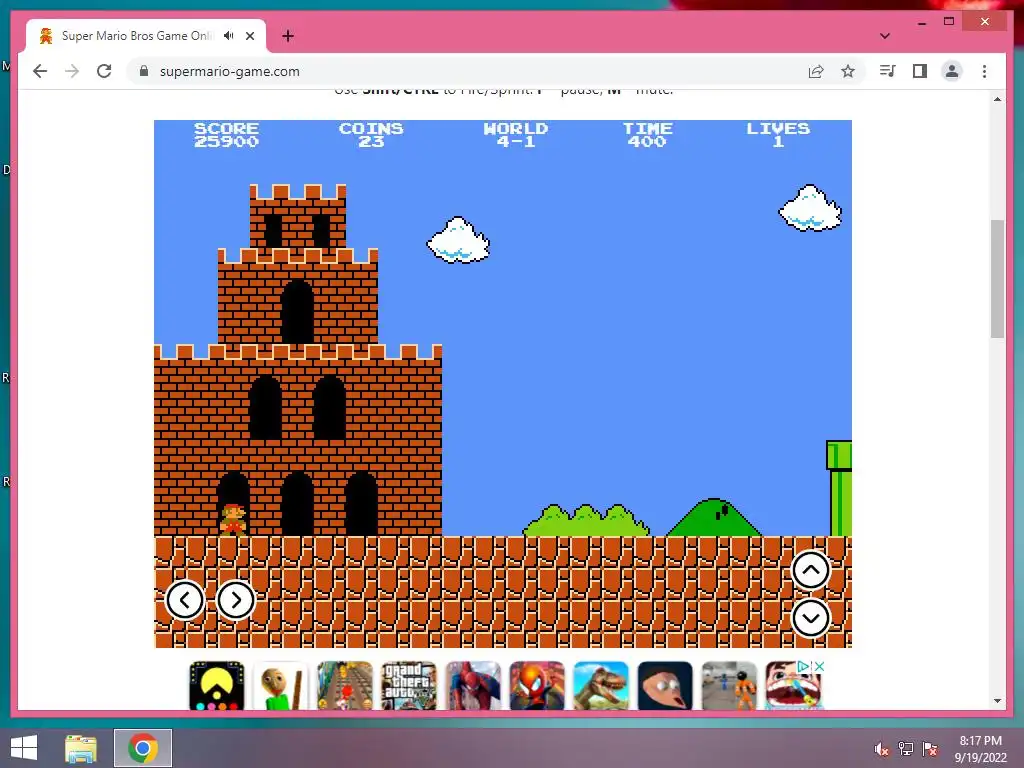The width and height of the screenshot is (1024, 768).
Task: Open the Chrome profile avatar
Action: (952, 71)
